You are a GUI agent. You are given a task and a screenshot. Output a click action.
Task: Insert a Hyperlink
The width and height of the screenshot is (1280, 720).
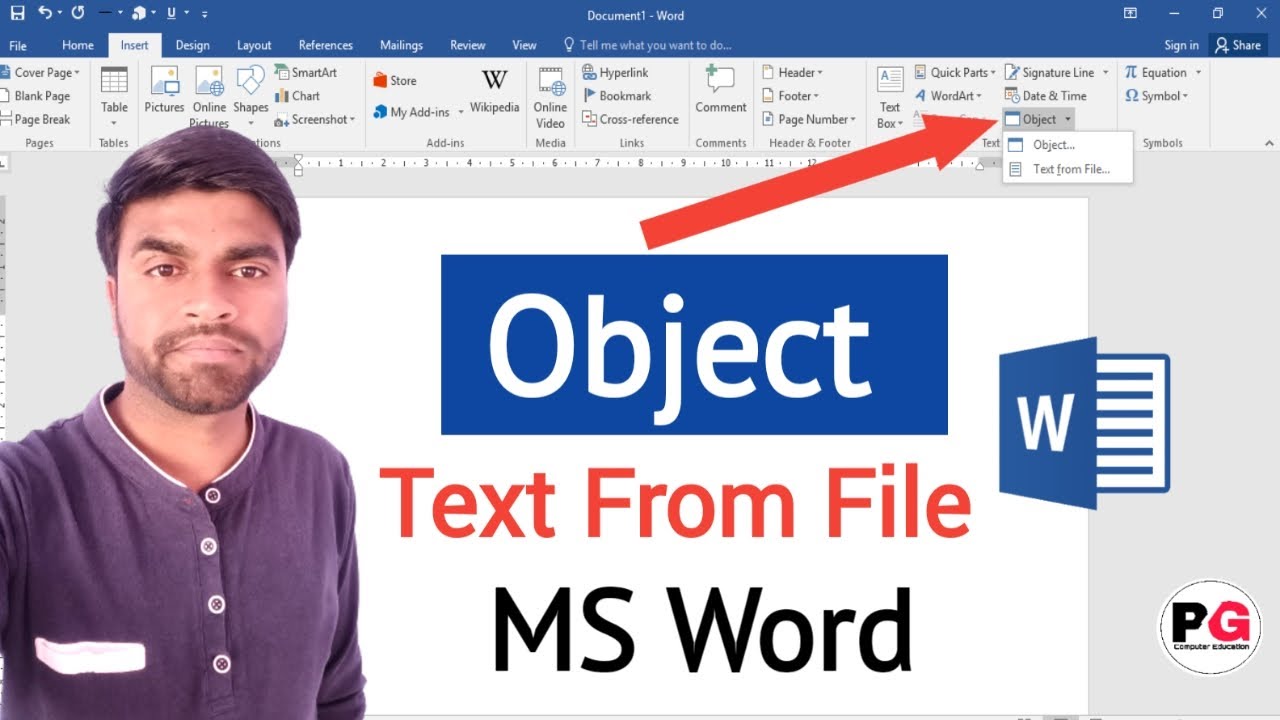click(x=616, y=72)
